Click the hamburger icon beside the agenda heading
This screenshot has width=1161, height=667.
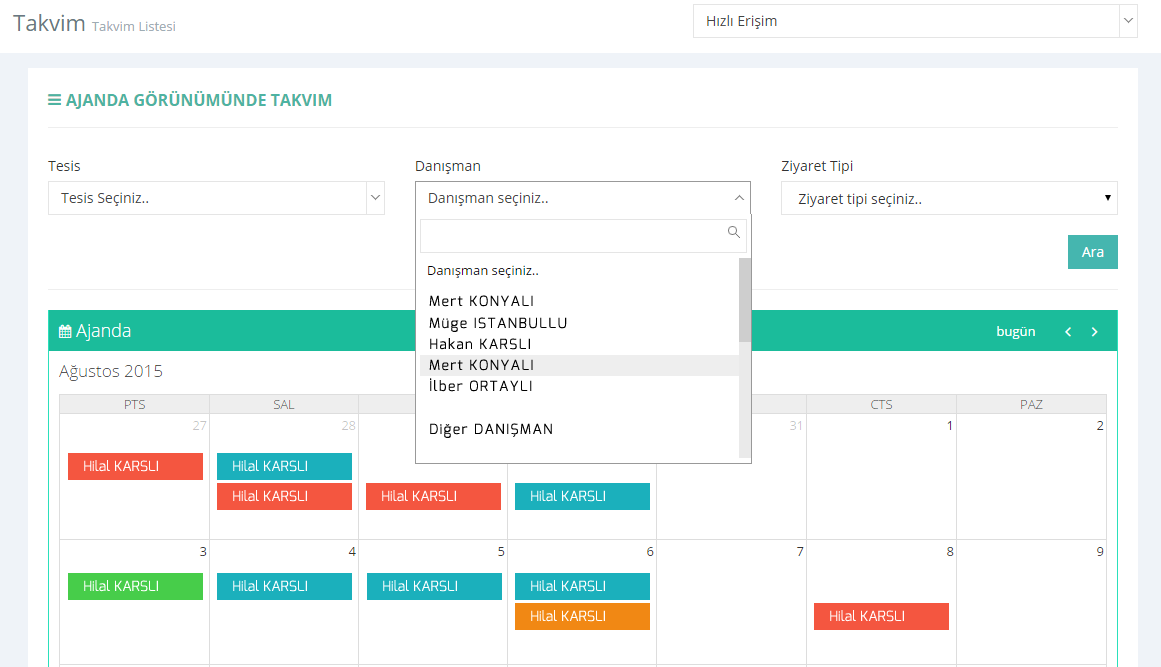point(54,100)
